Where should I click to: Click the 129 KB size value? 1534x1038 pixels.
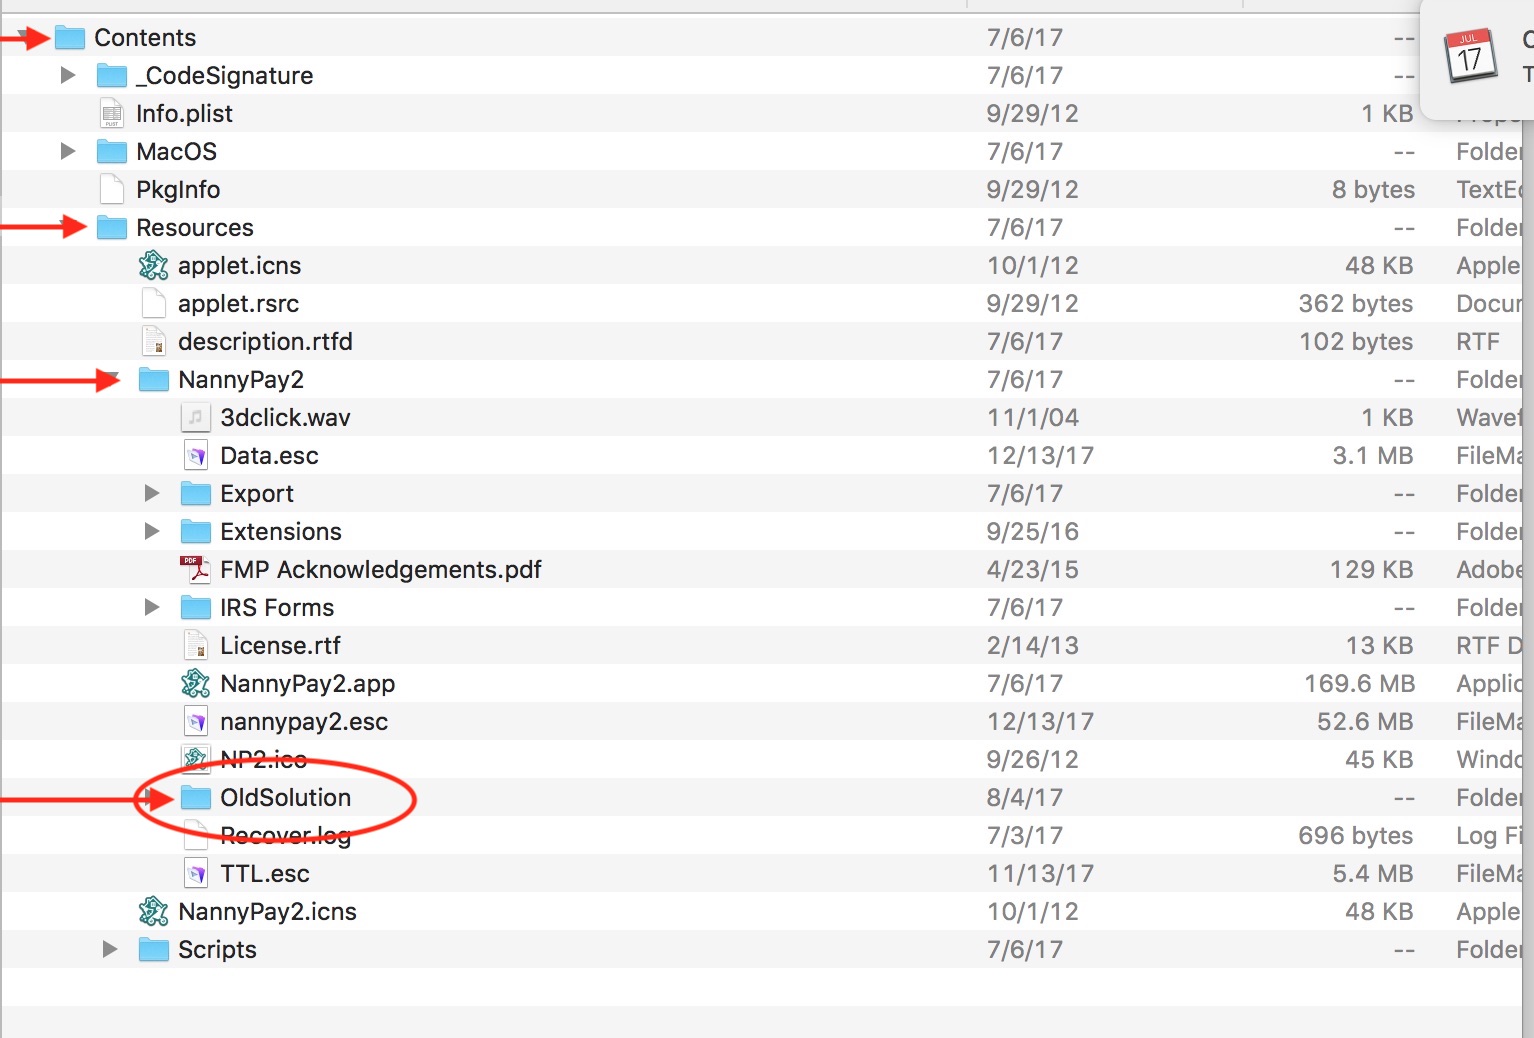pos(1371,570)
